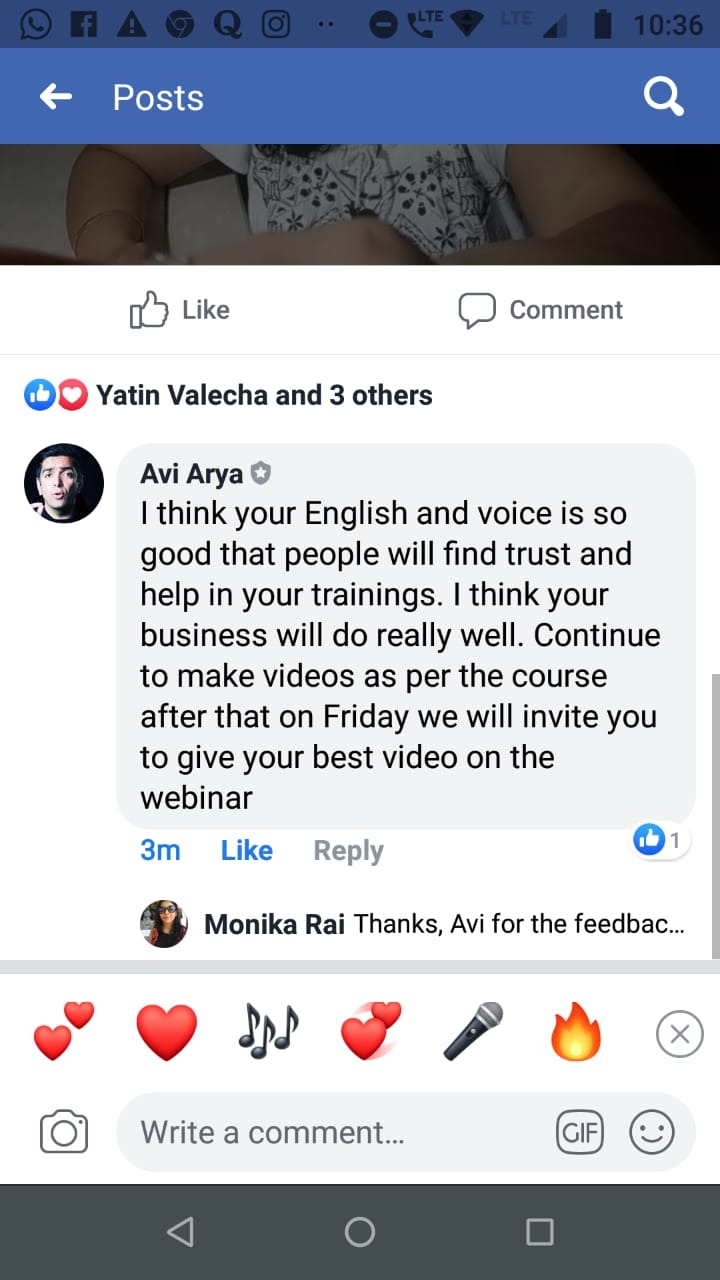Viewport: 720px width, 1280px height.
Task: Open search with the magnifier icon
Action: (x=663, y=97)
